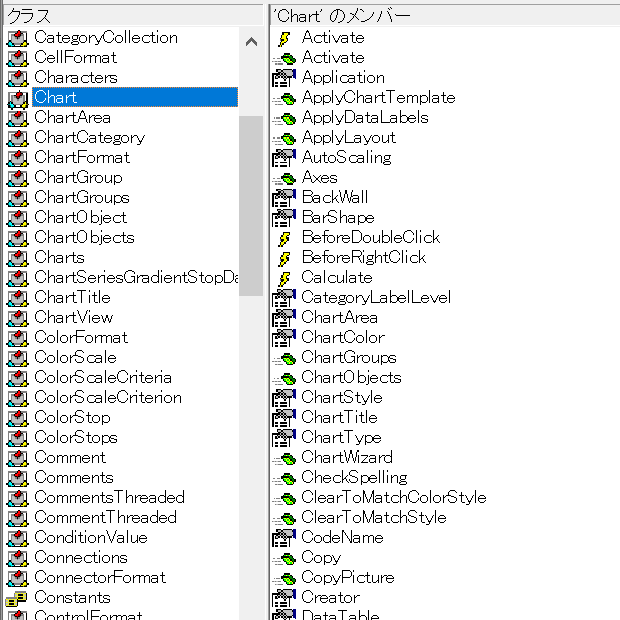Click the property icon beside ChartColor
620x620 pixels.
[284, 338]
